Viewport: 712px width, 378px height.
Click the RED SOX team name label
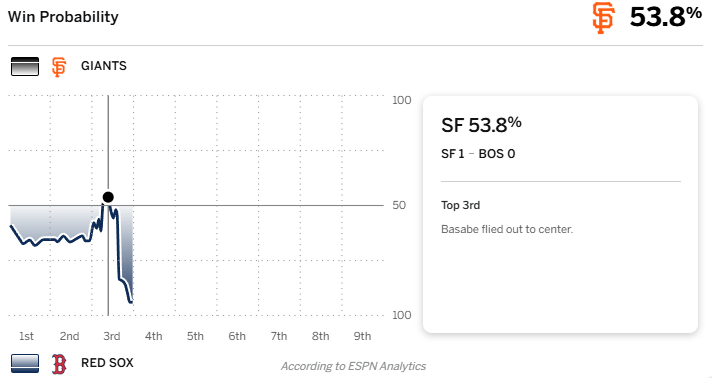107,363
